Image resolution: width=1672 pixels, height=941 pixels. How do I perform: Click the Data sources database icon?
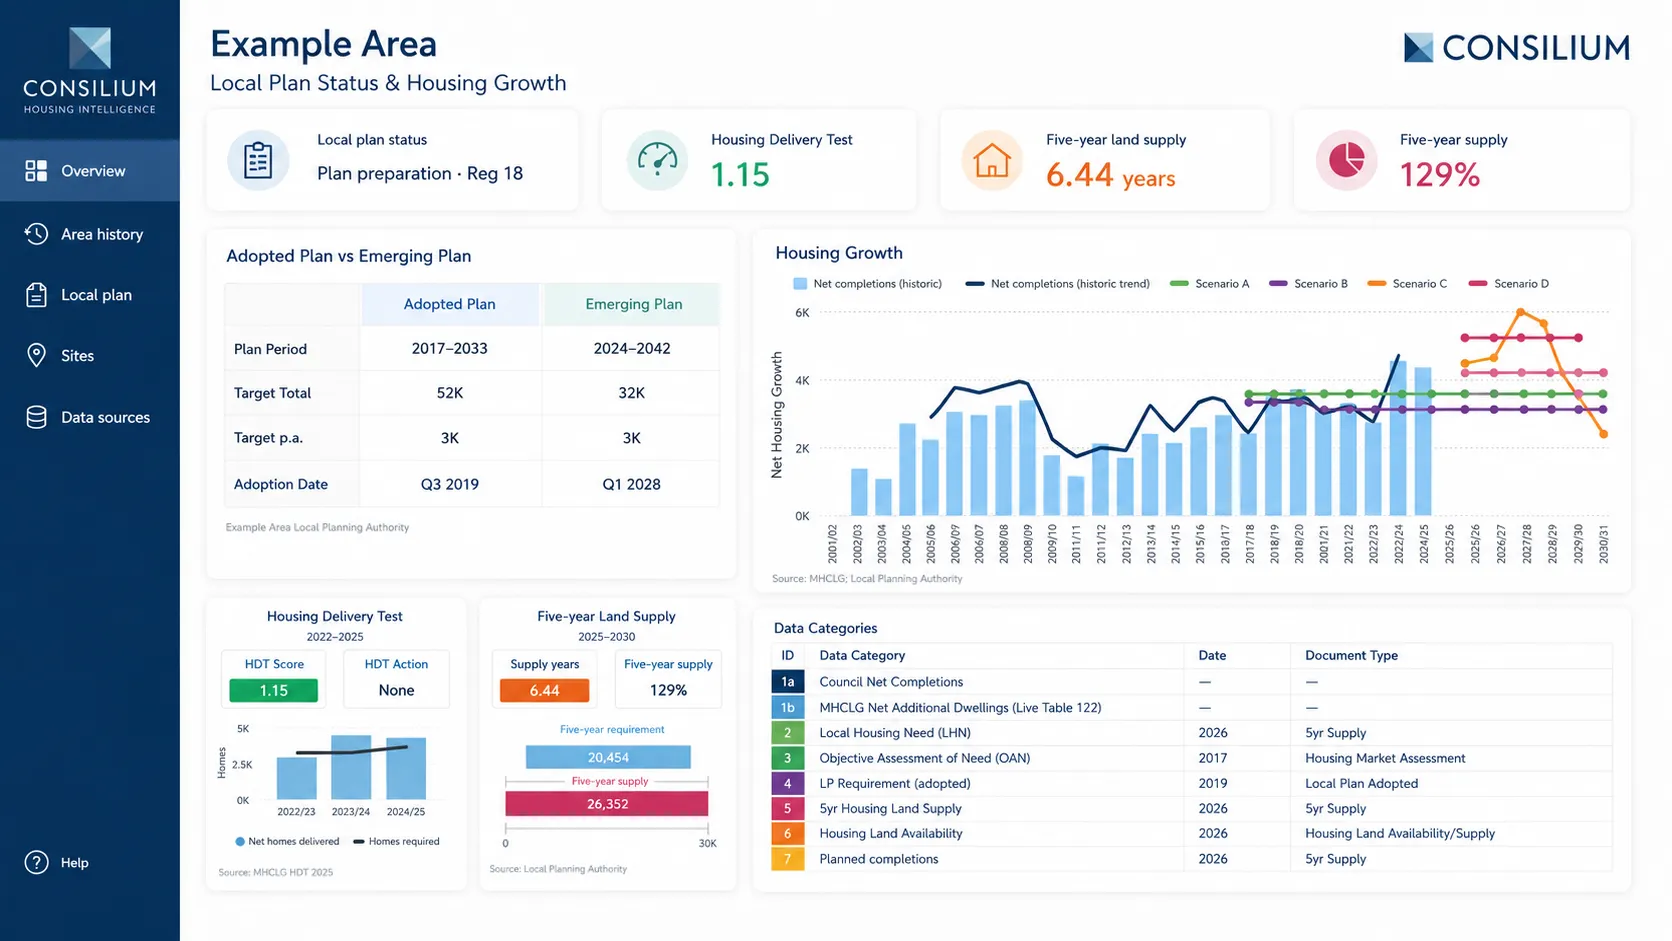[x=36, y=418]
